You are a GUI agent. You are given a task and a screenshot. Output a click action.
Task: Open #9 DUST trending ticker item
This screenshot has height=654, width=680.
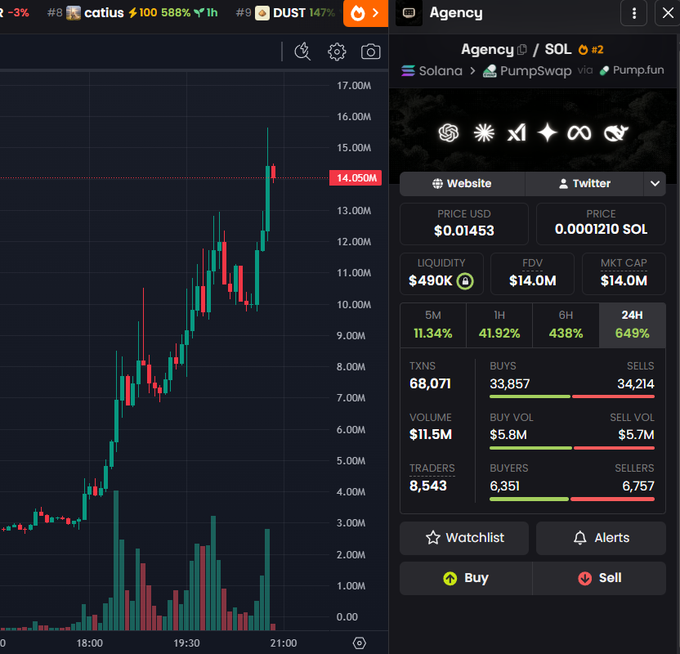point(285,13)
